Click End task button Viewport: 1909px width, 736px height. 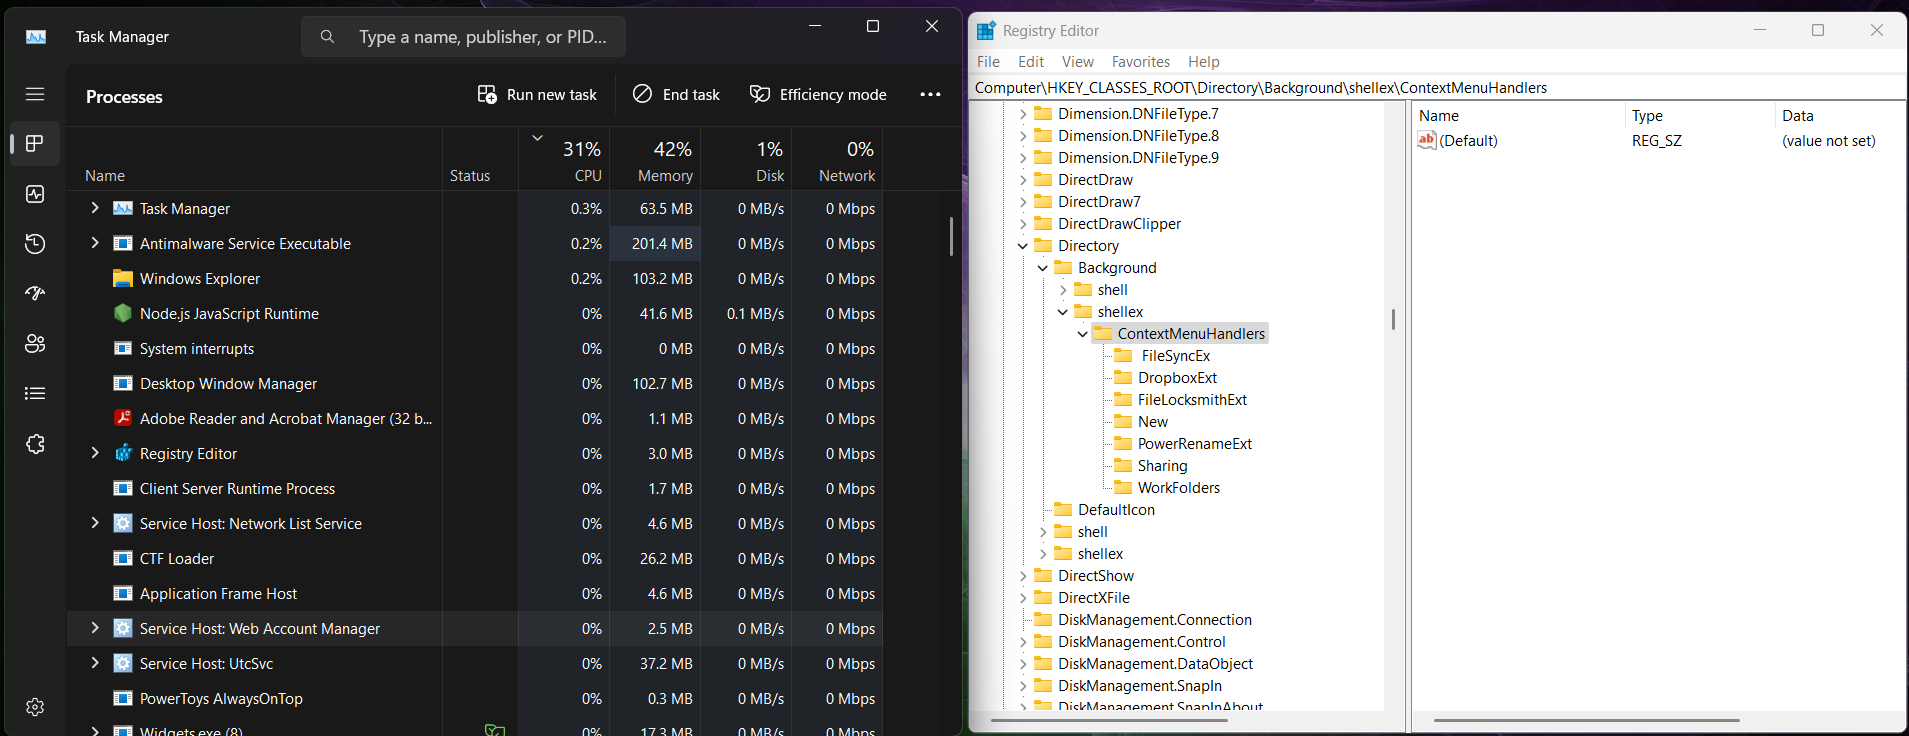(x=676, y=95)
